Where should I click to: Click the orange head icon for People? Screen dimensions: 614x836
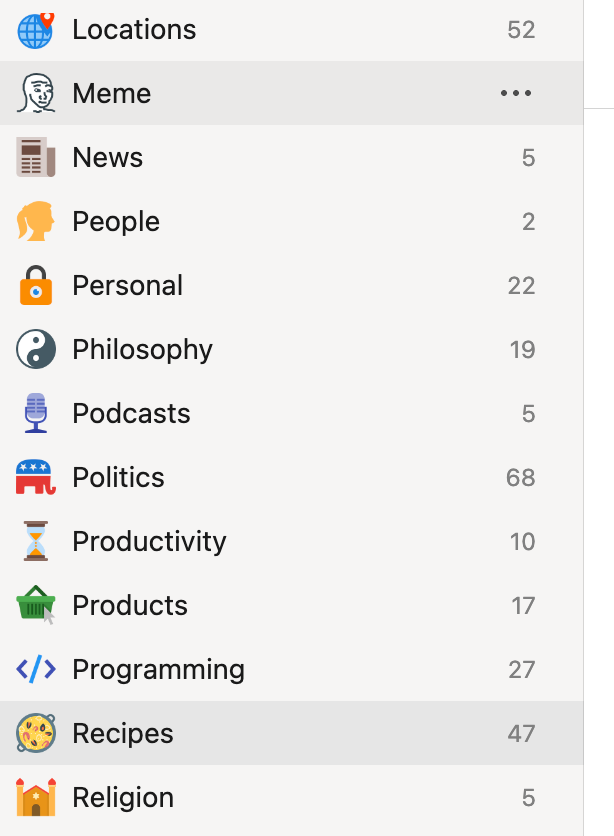36,221
